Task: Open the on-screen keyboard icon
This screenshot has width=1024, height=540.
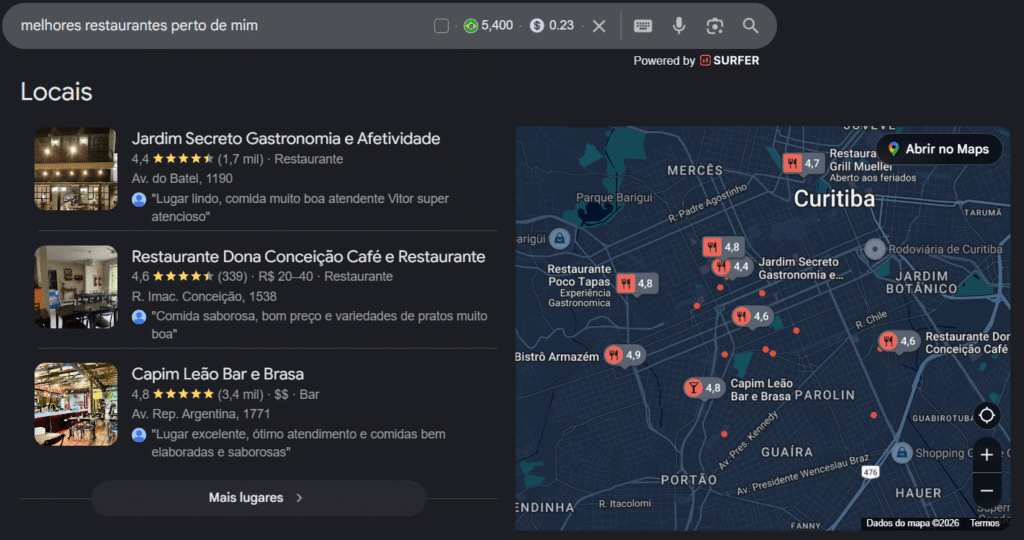Action: coord(643,26)
